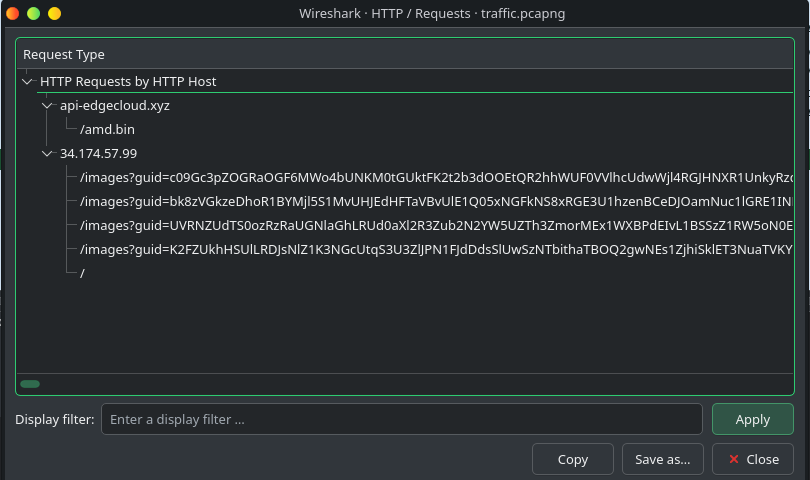Click the yellow window button
This screenshot has height=480, width=810.
(54, 13)
